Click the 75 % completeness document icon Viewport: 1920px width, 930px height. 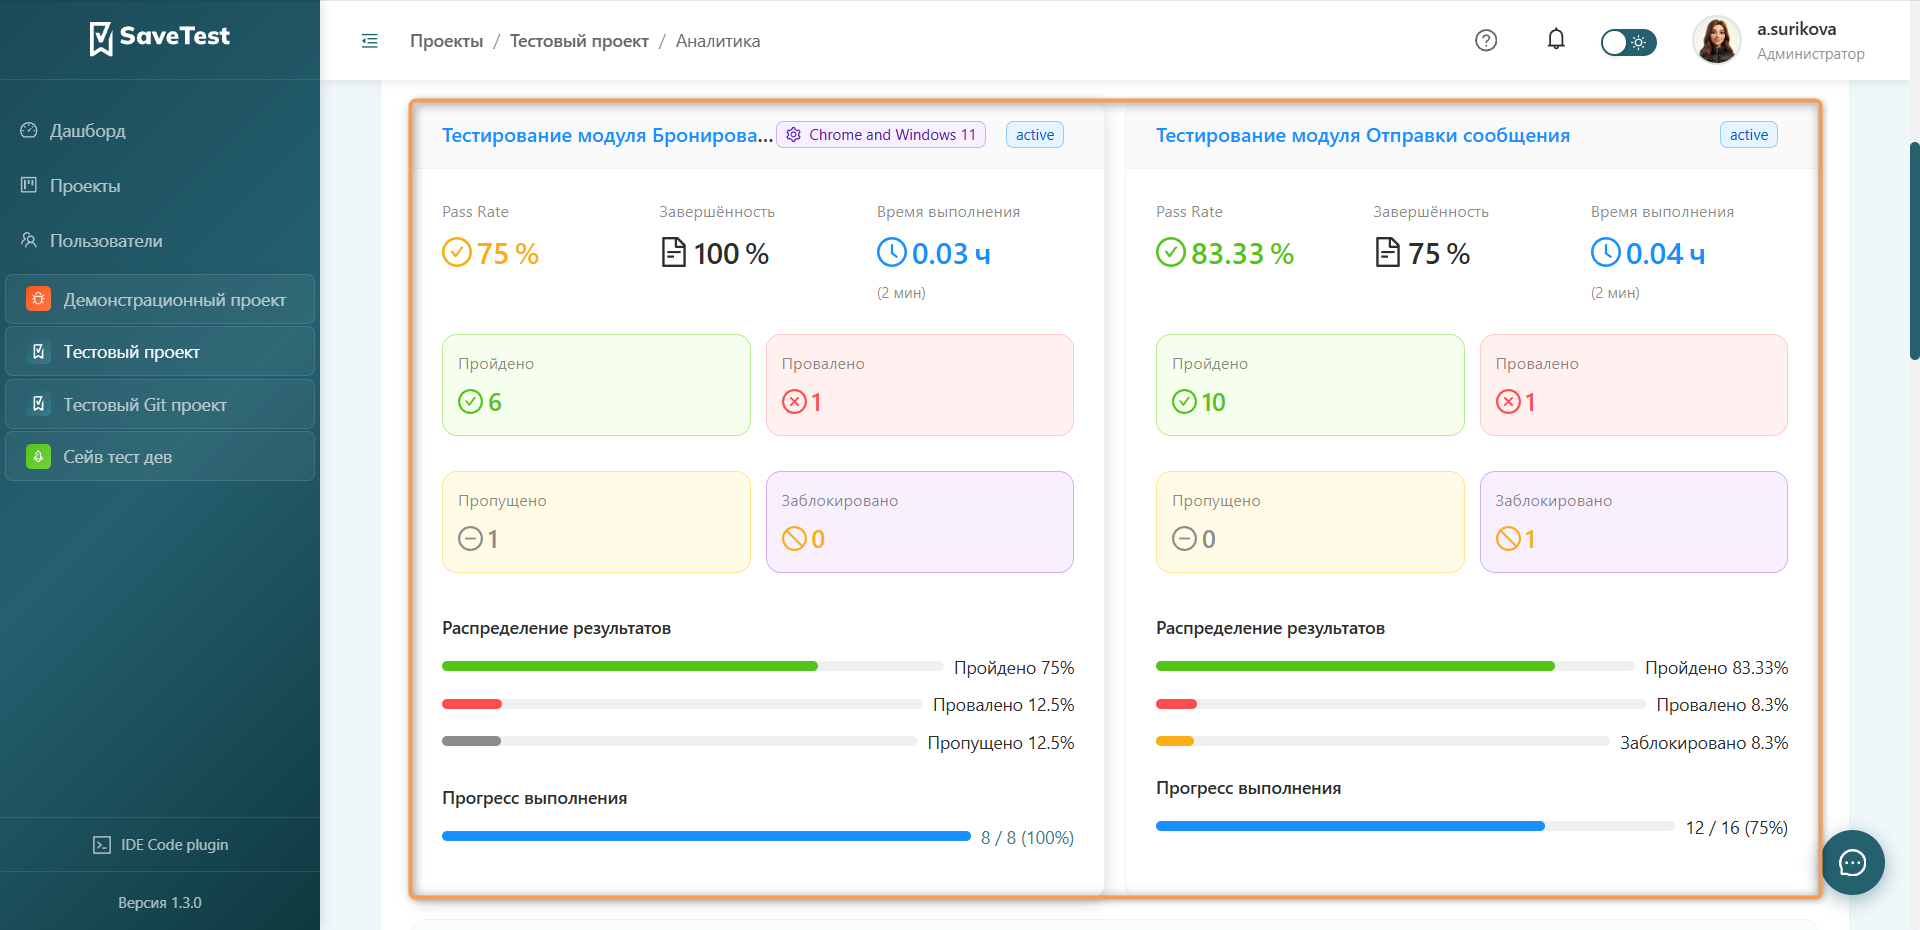1388,252
